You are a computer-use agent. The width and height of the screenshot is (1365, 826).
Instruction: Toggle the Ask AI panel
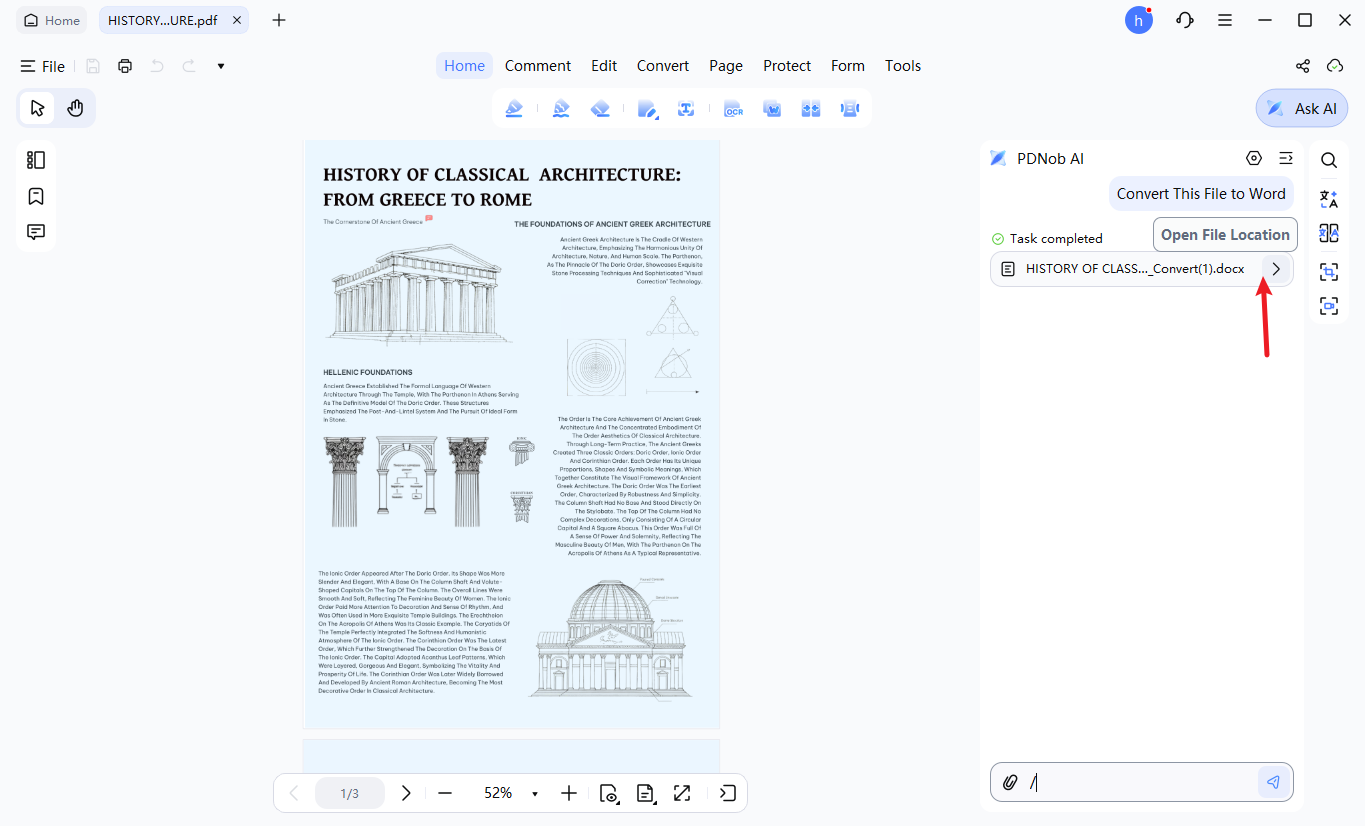coord(1302,108)
